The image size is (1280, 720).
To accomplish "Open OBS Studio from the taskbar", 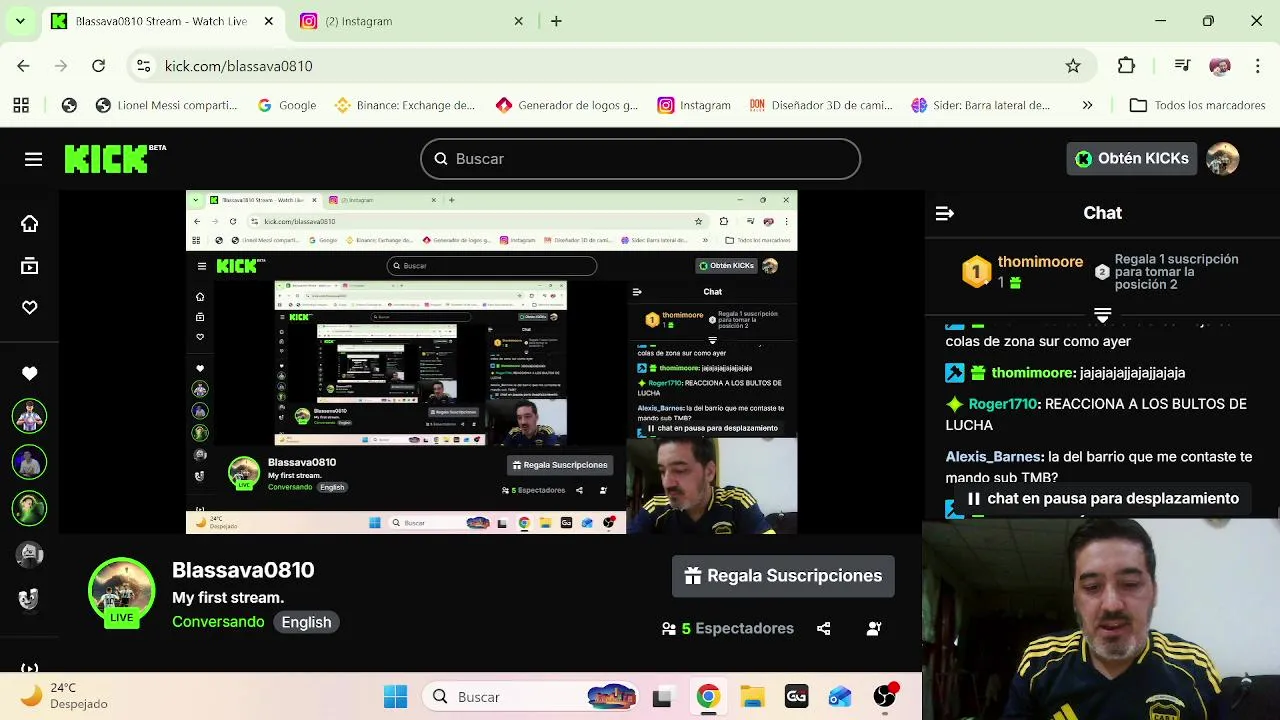I will point(884,697).
